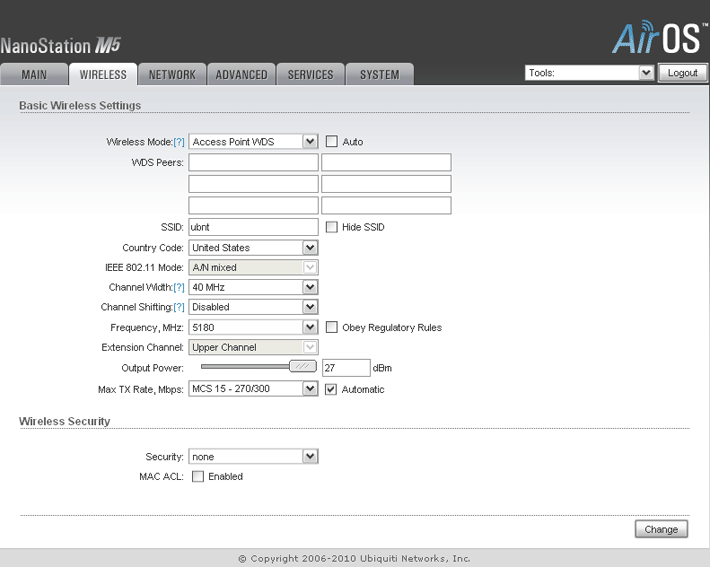Open the Security type dropdown
Screen dimensions: 710x567
pyautogui.click(x=253, y=457)
